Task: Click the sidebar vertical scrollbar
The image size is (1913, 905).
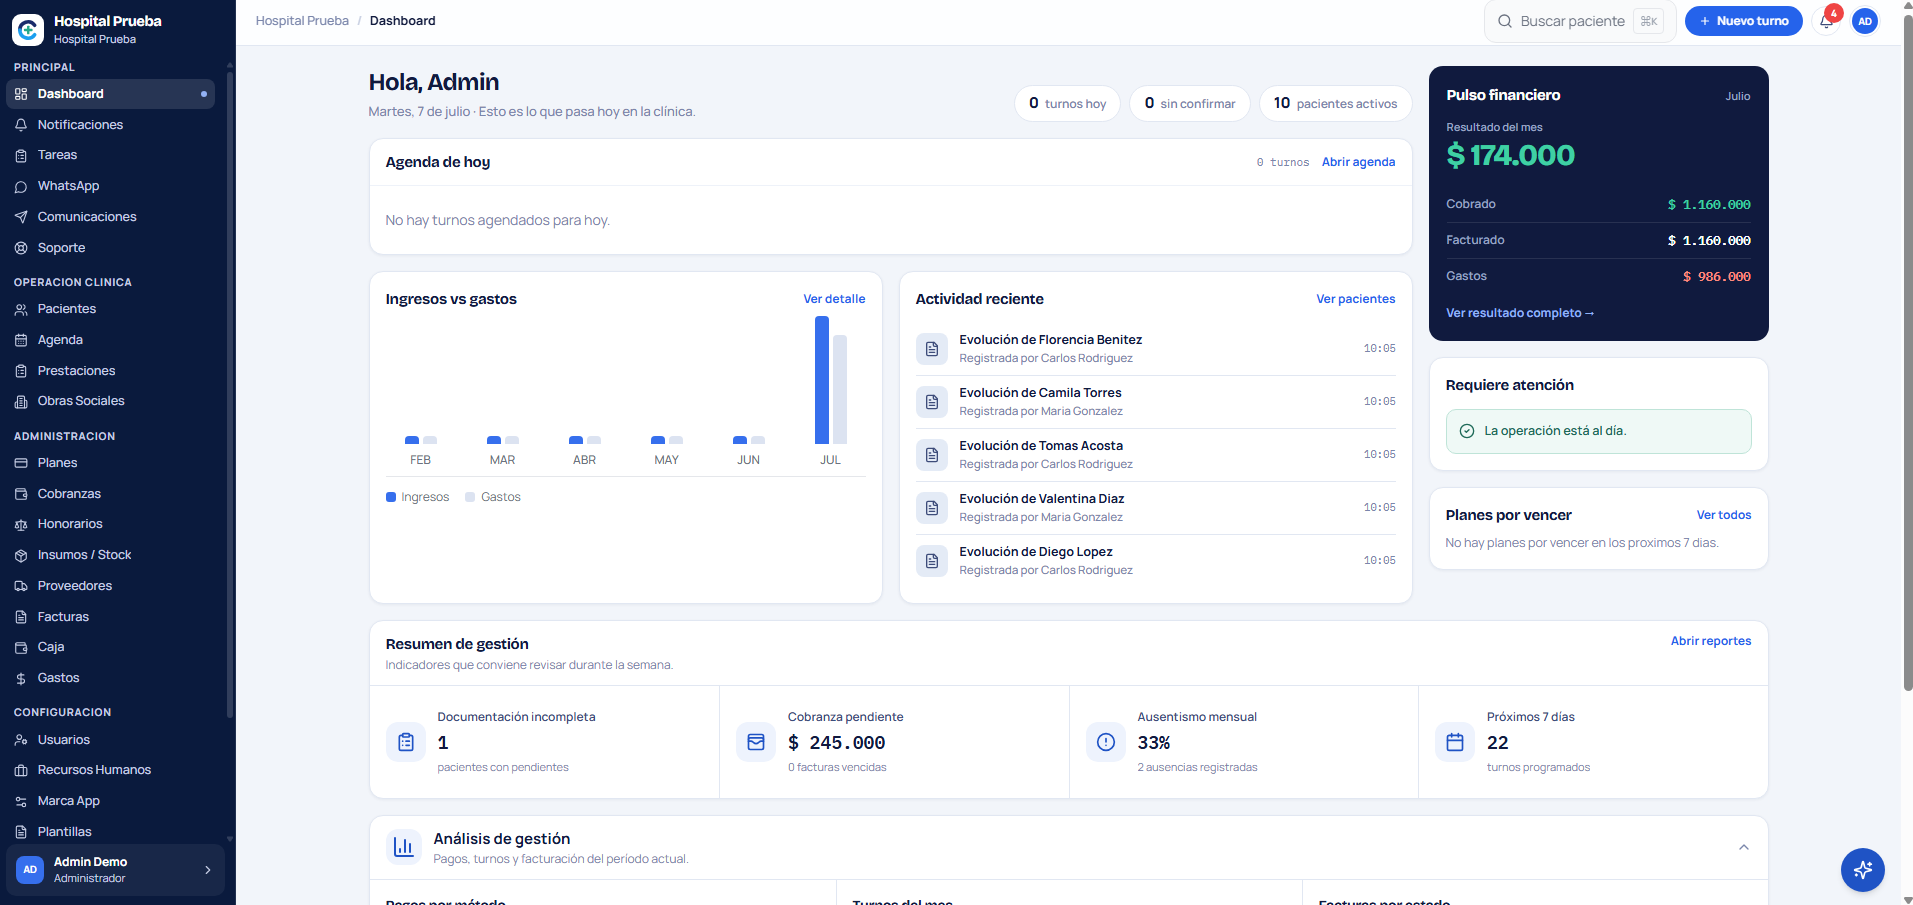Action: (x=230, y=395)
